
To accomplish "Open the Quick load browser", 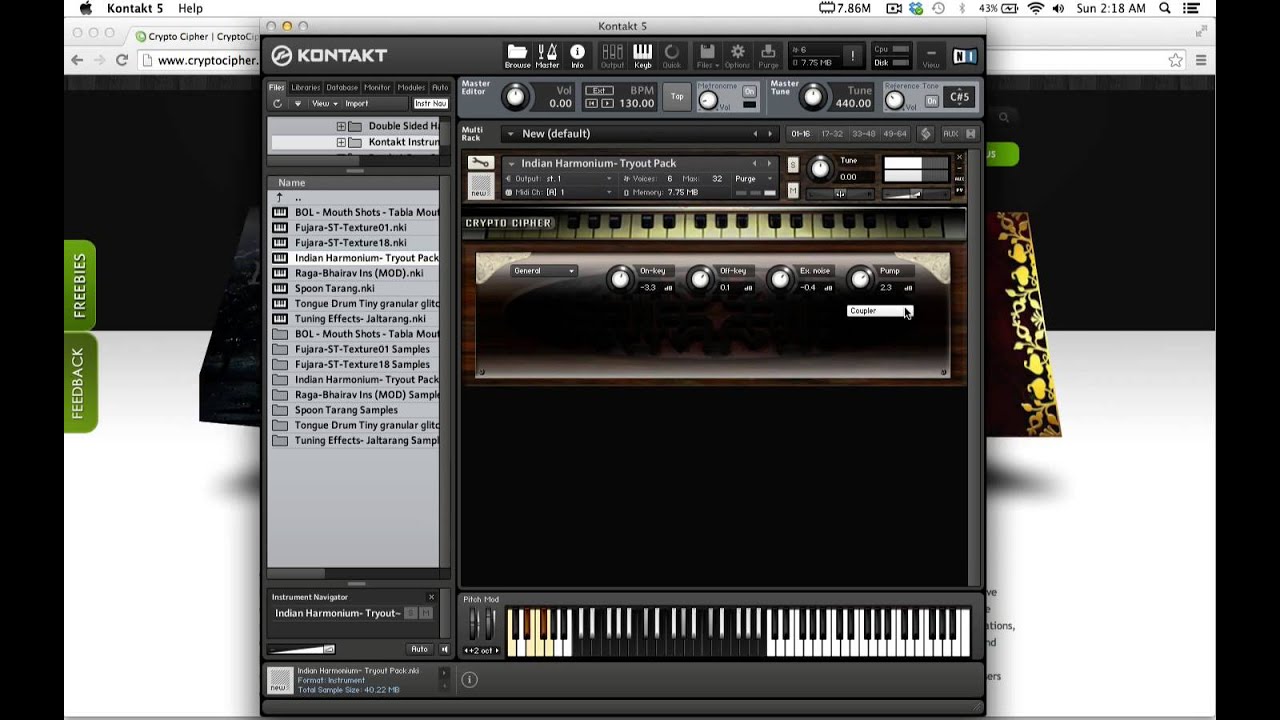I will (x=671, y=56).
